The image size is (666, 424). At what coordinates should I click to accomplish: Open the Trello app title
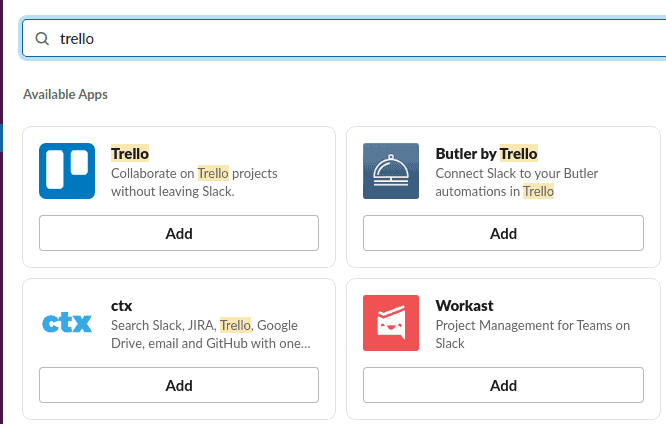point(130,153)
